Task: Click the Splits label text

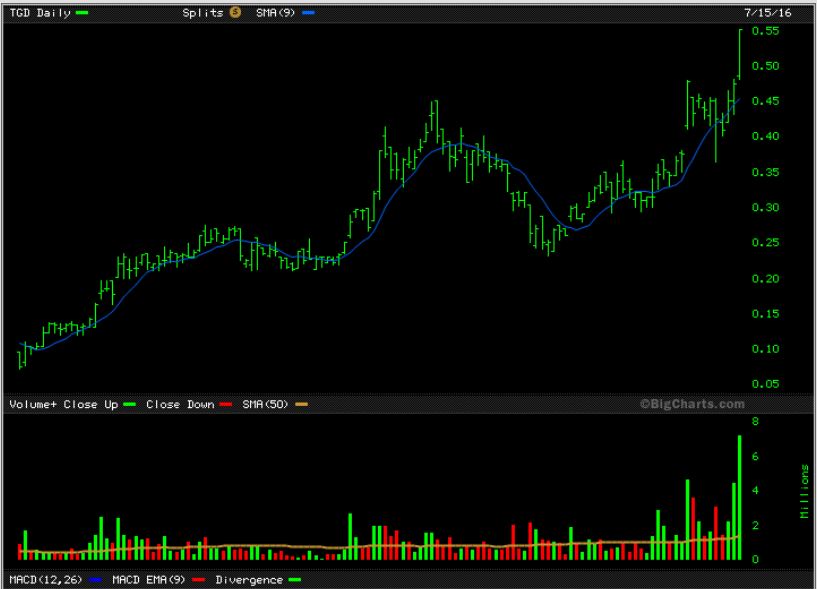Action: tap(204, 12)
